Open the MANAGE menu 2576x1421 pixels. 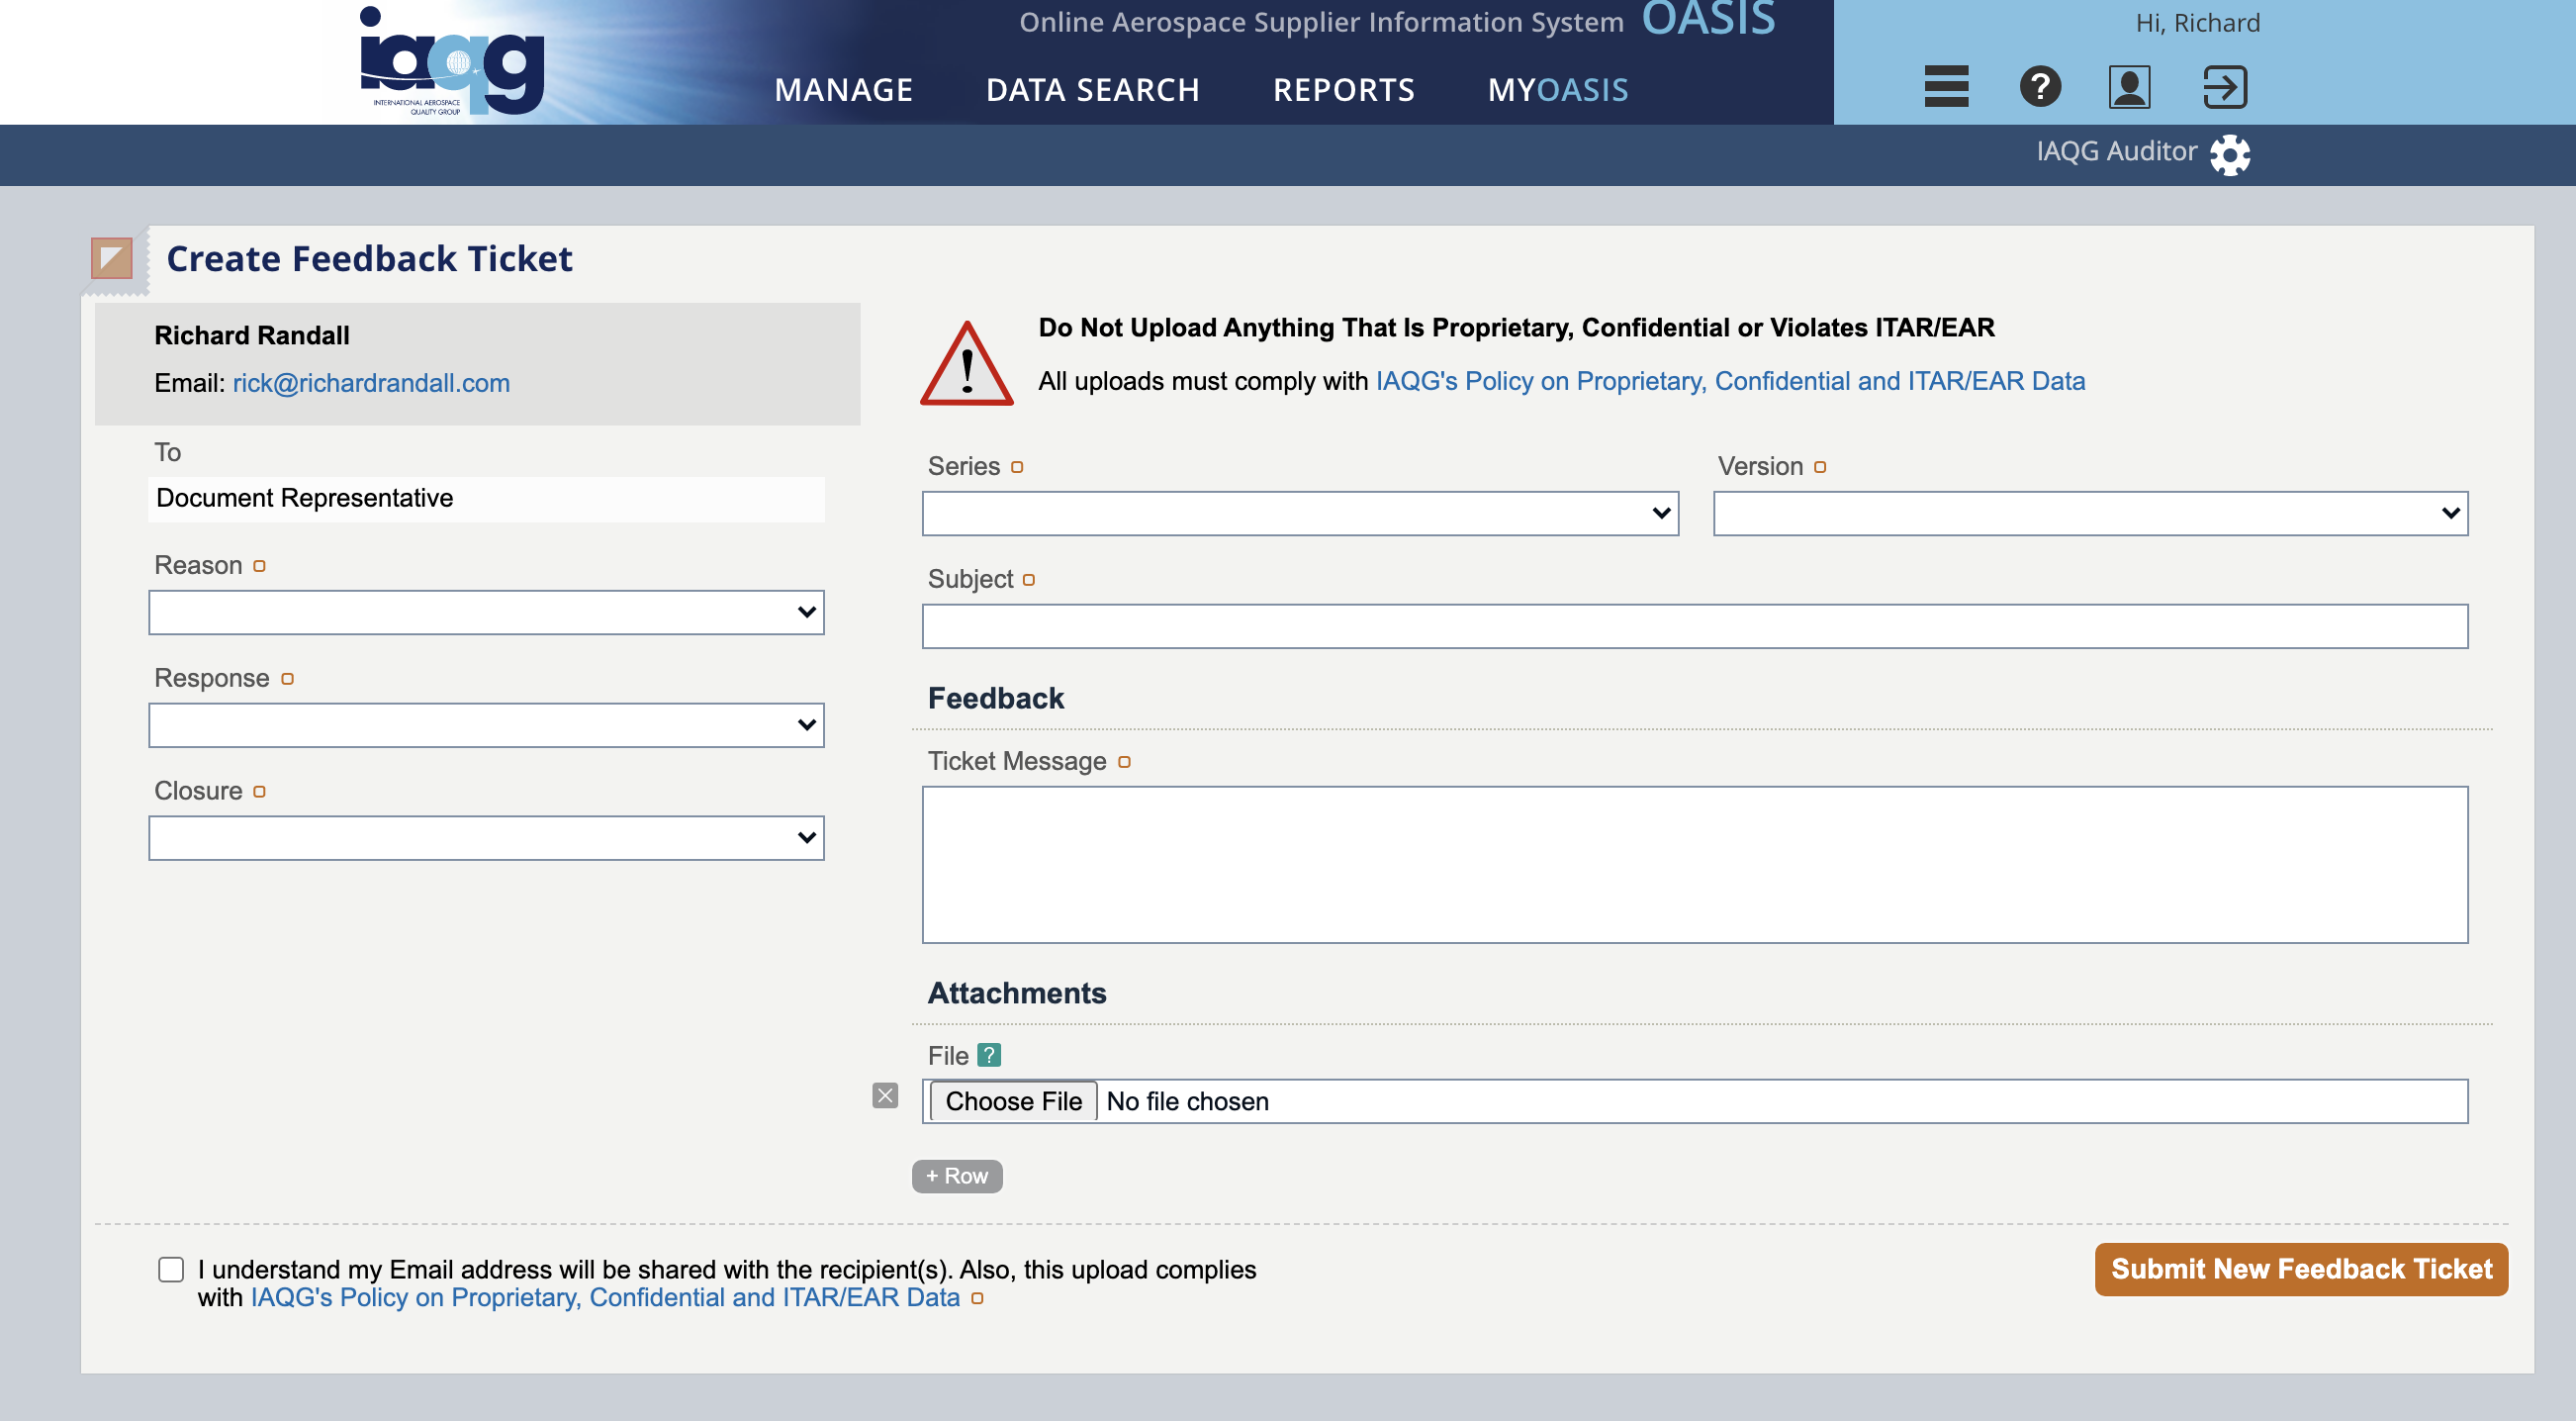[x=843, y=90]
